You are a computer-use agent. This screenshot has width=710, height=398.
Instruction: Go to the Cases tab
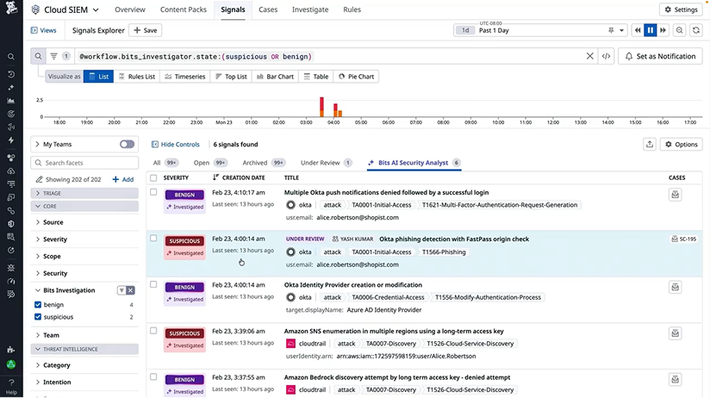[268, 10]
